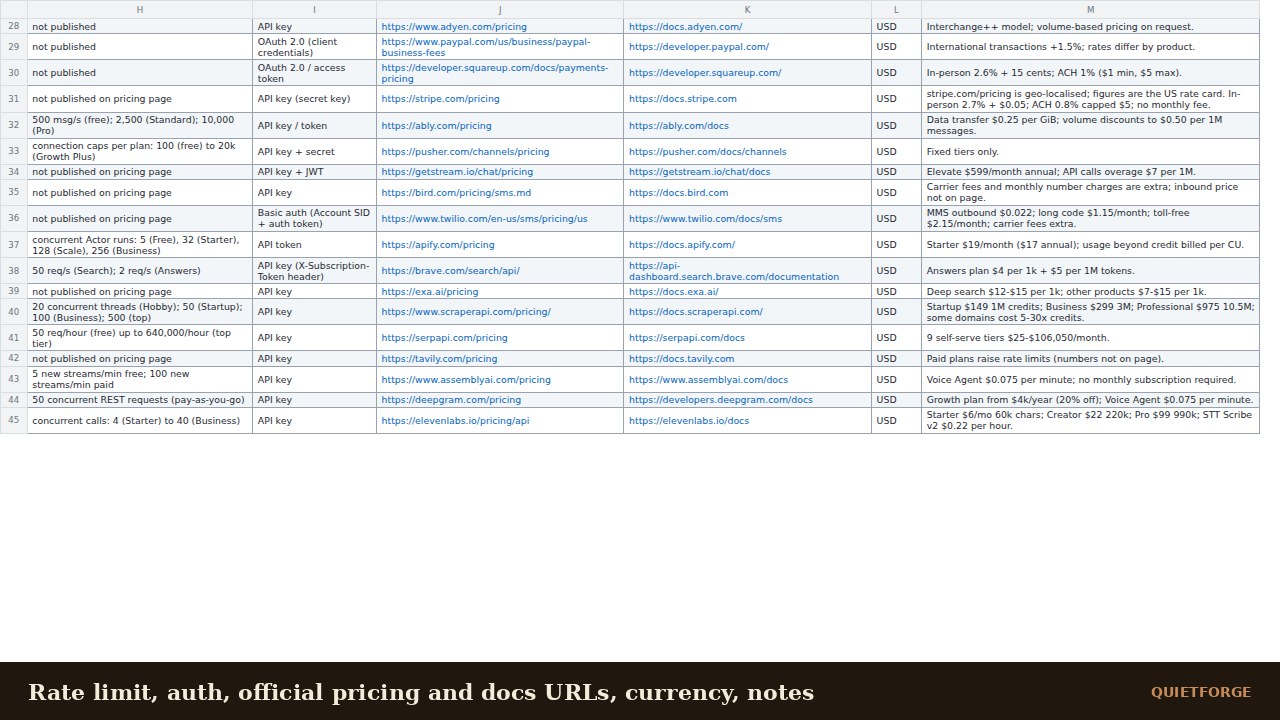Open https://docs.tavily.com link
This screenshot has height=720, width=1280.
coord(682,359)
